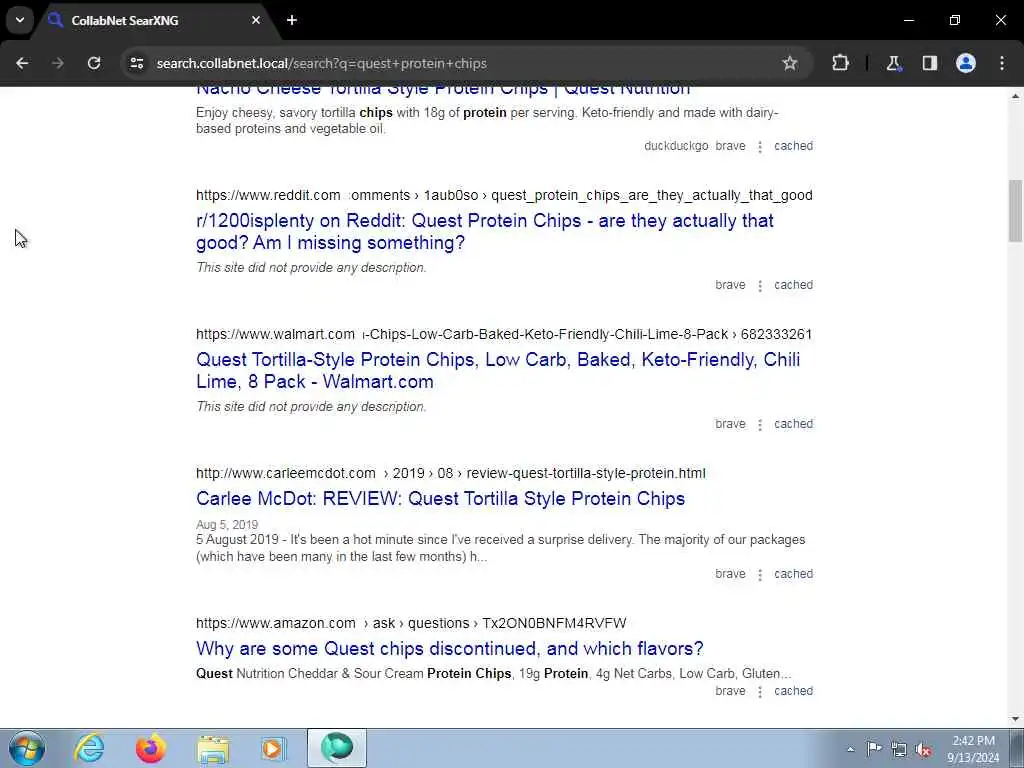
Task: Open network status tray icon
Action: pos(899,749)
